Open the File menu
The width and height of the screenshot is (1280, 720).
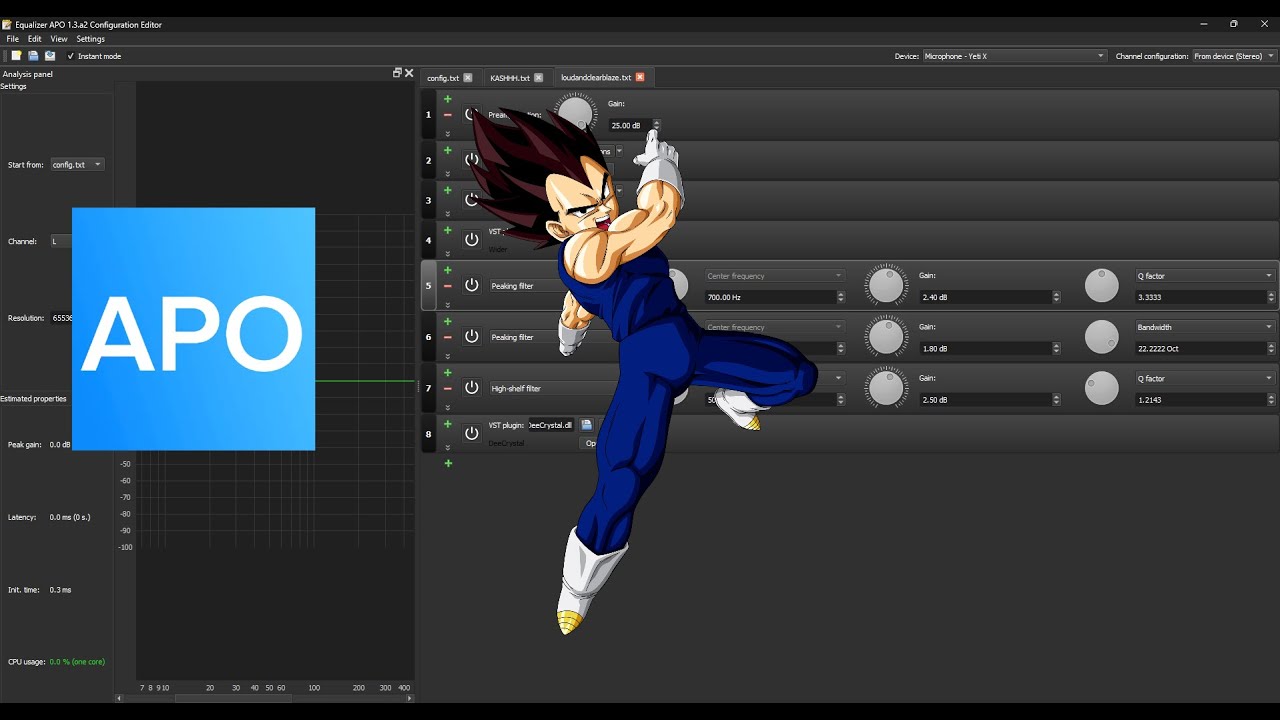point(13,39)
